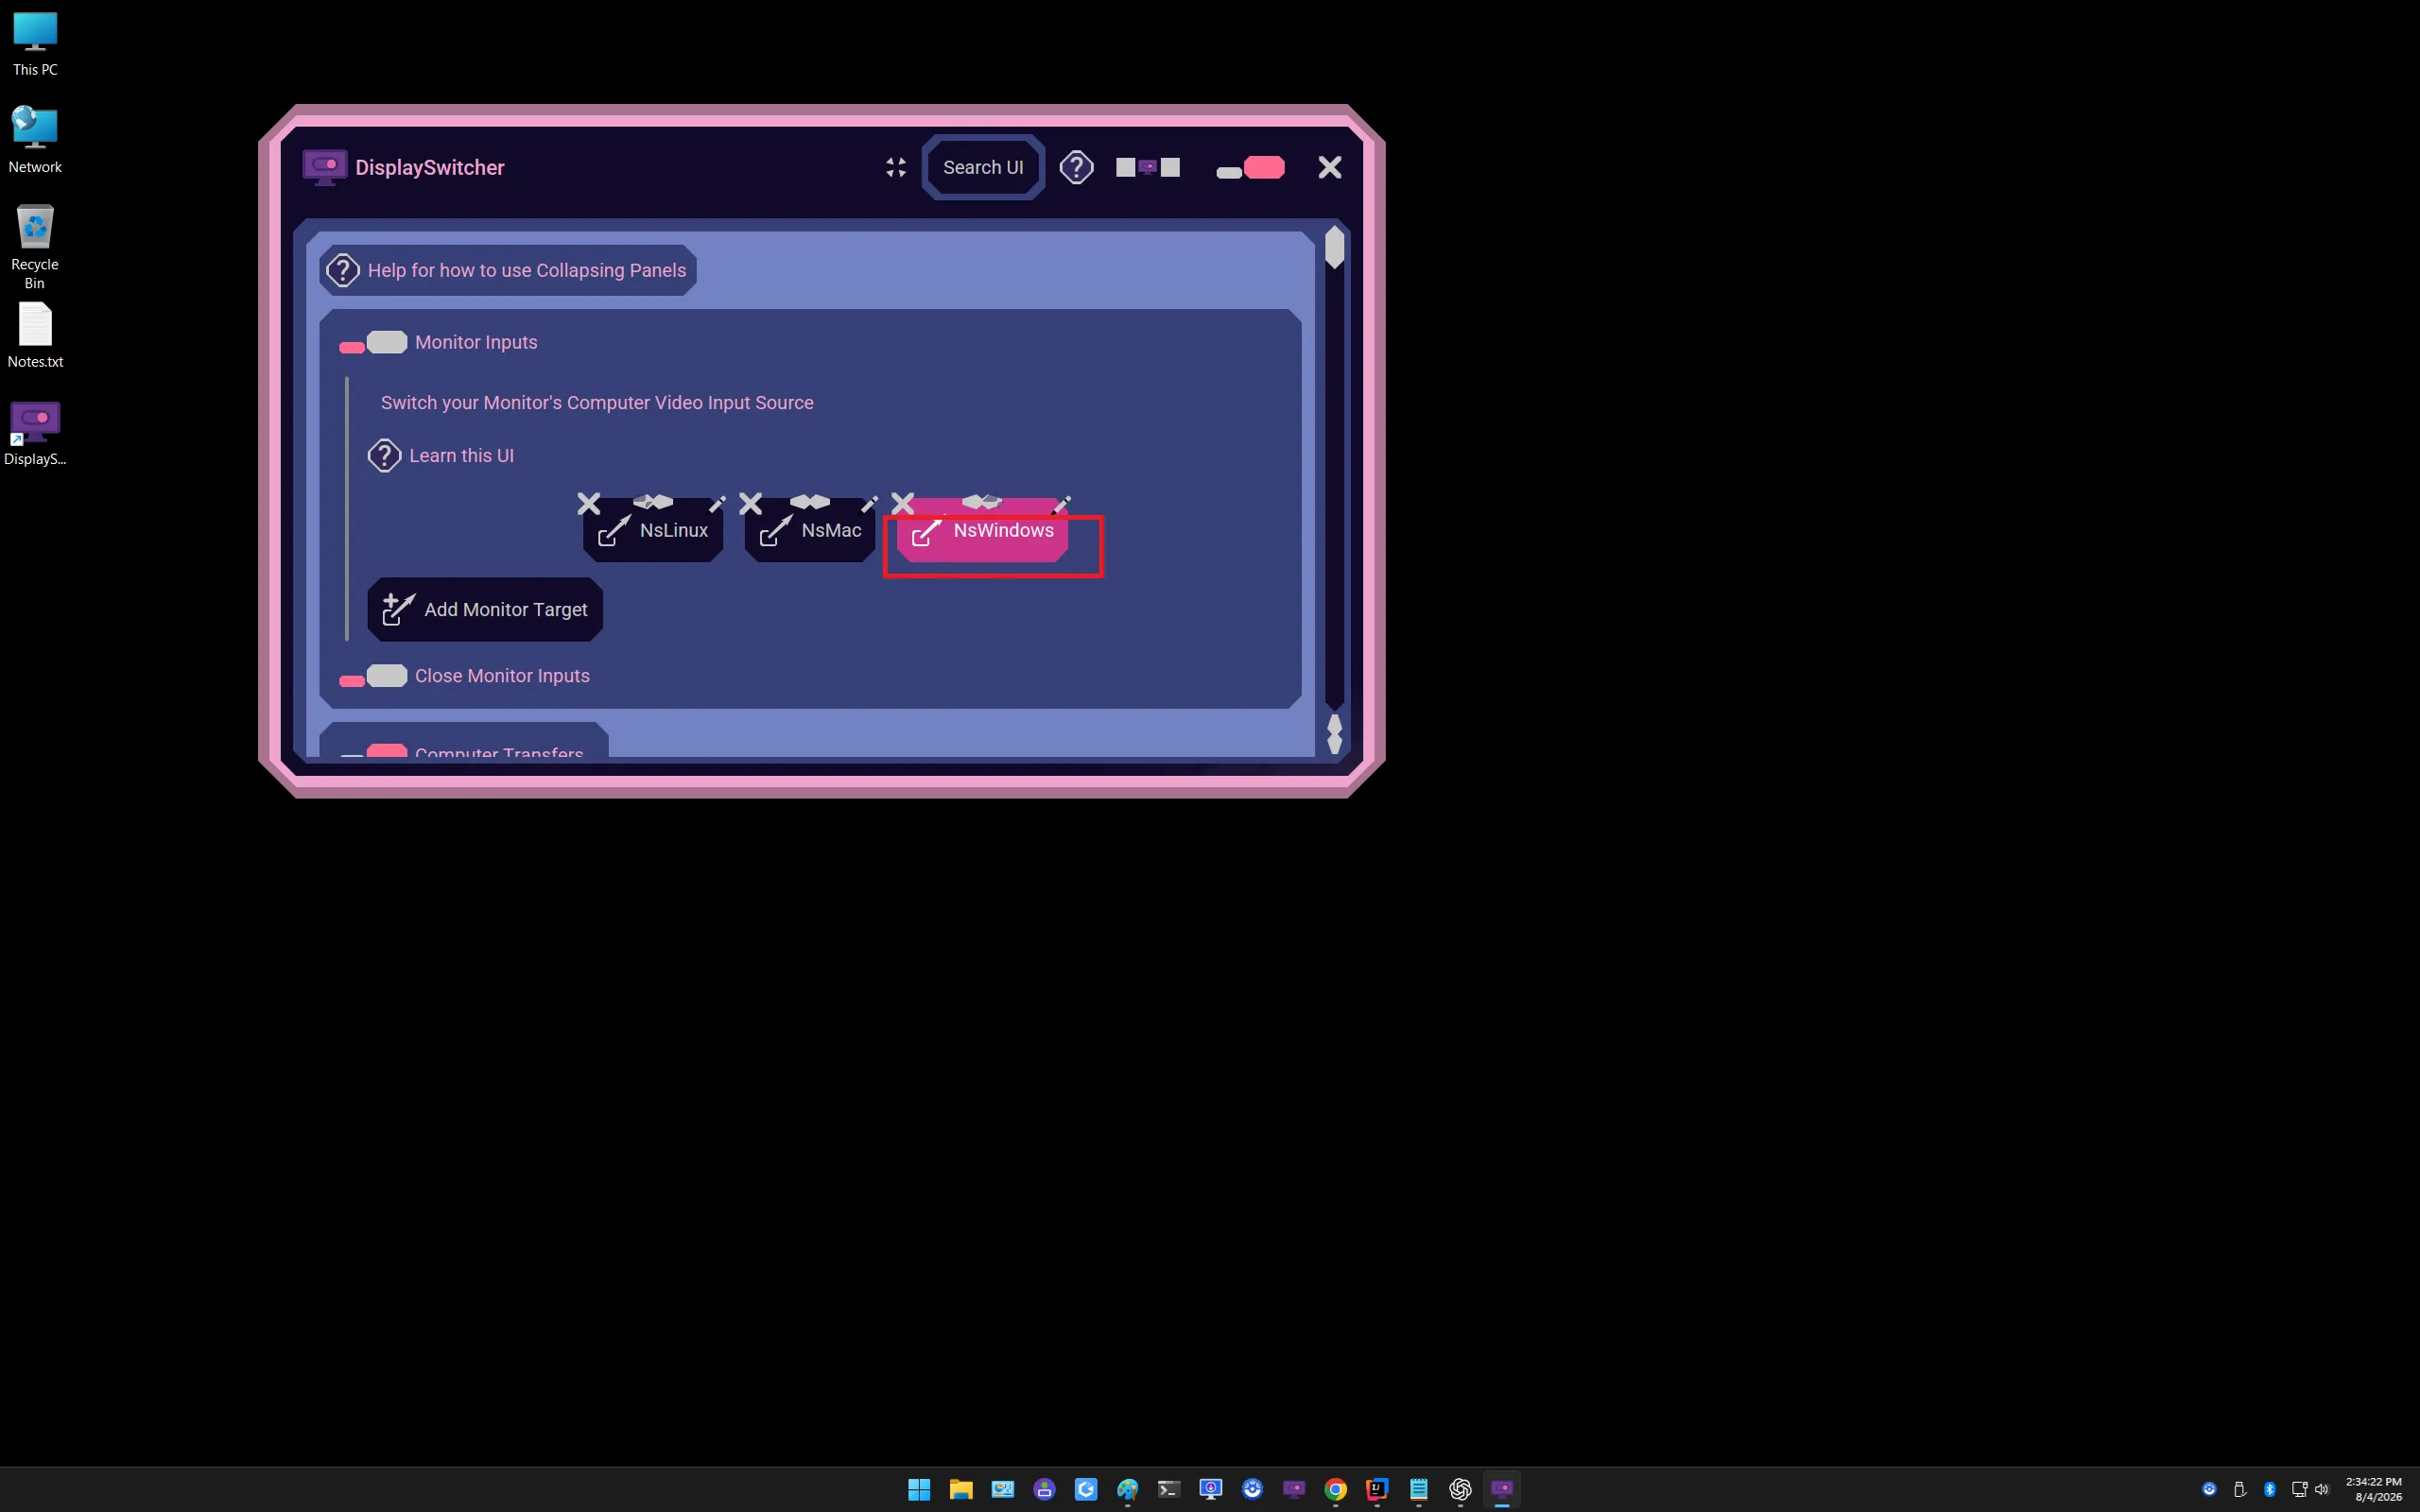This screenshot has width=2420, height=1512.
Task: Open Notepad icon in taskbar
Action: click(1418, 1489)
